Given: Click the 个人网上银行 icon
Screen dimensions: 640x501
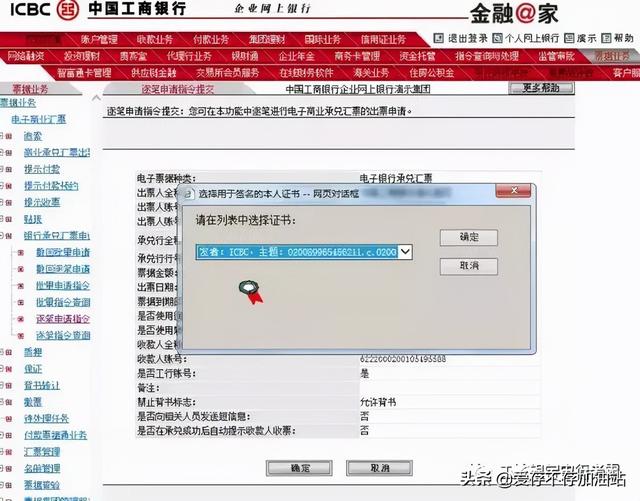Looking at the screenshot, I should [x=497, y=38].
